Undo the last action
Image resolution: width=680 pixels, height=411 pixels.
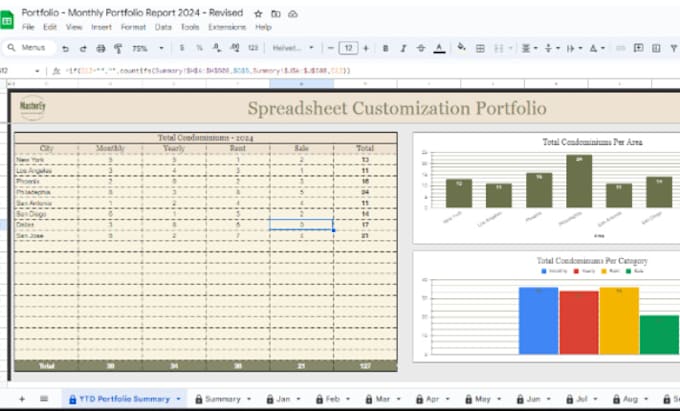[65, 48]
